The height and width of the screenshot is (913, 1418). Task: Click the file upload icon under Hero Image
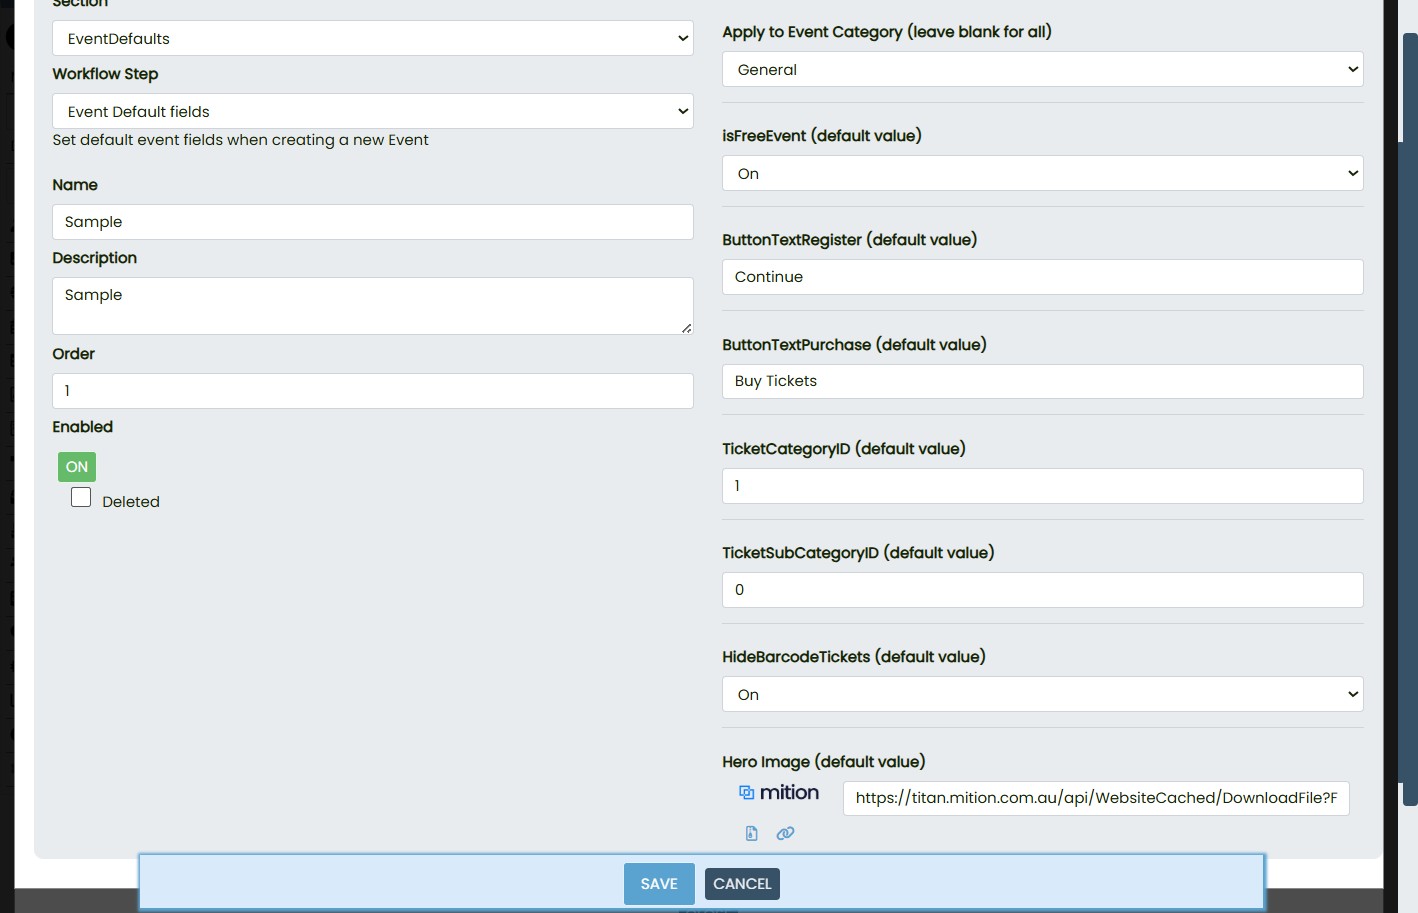click(x=751, y=833)
